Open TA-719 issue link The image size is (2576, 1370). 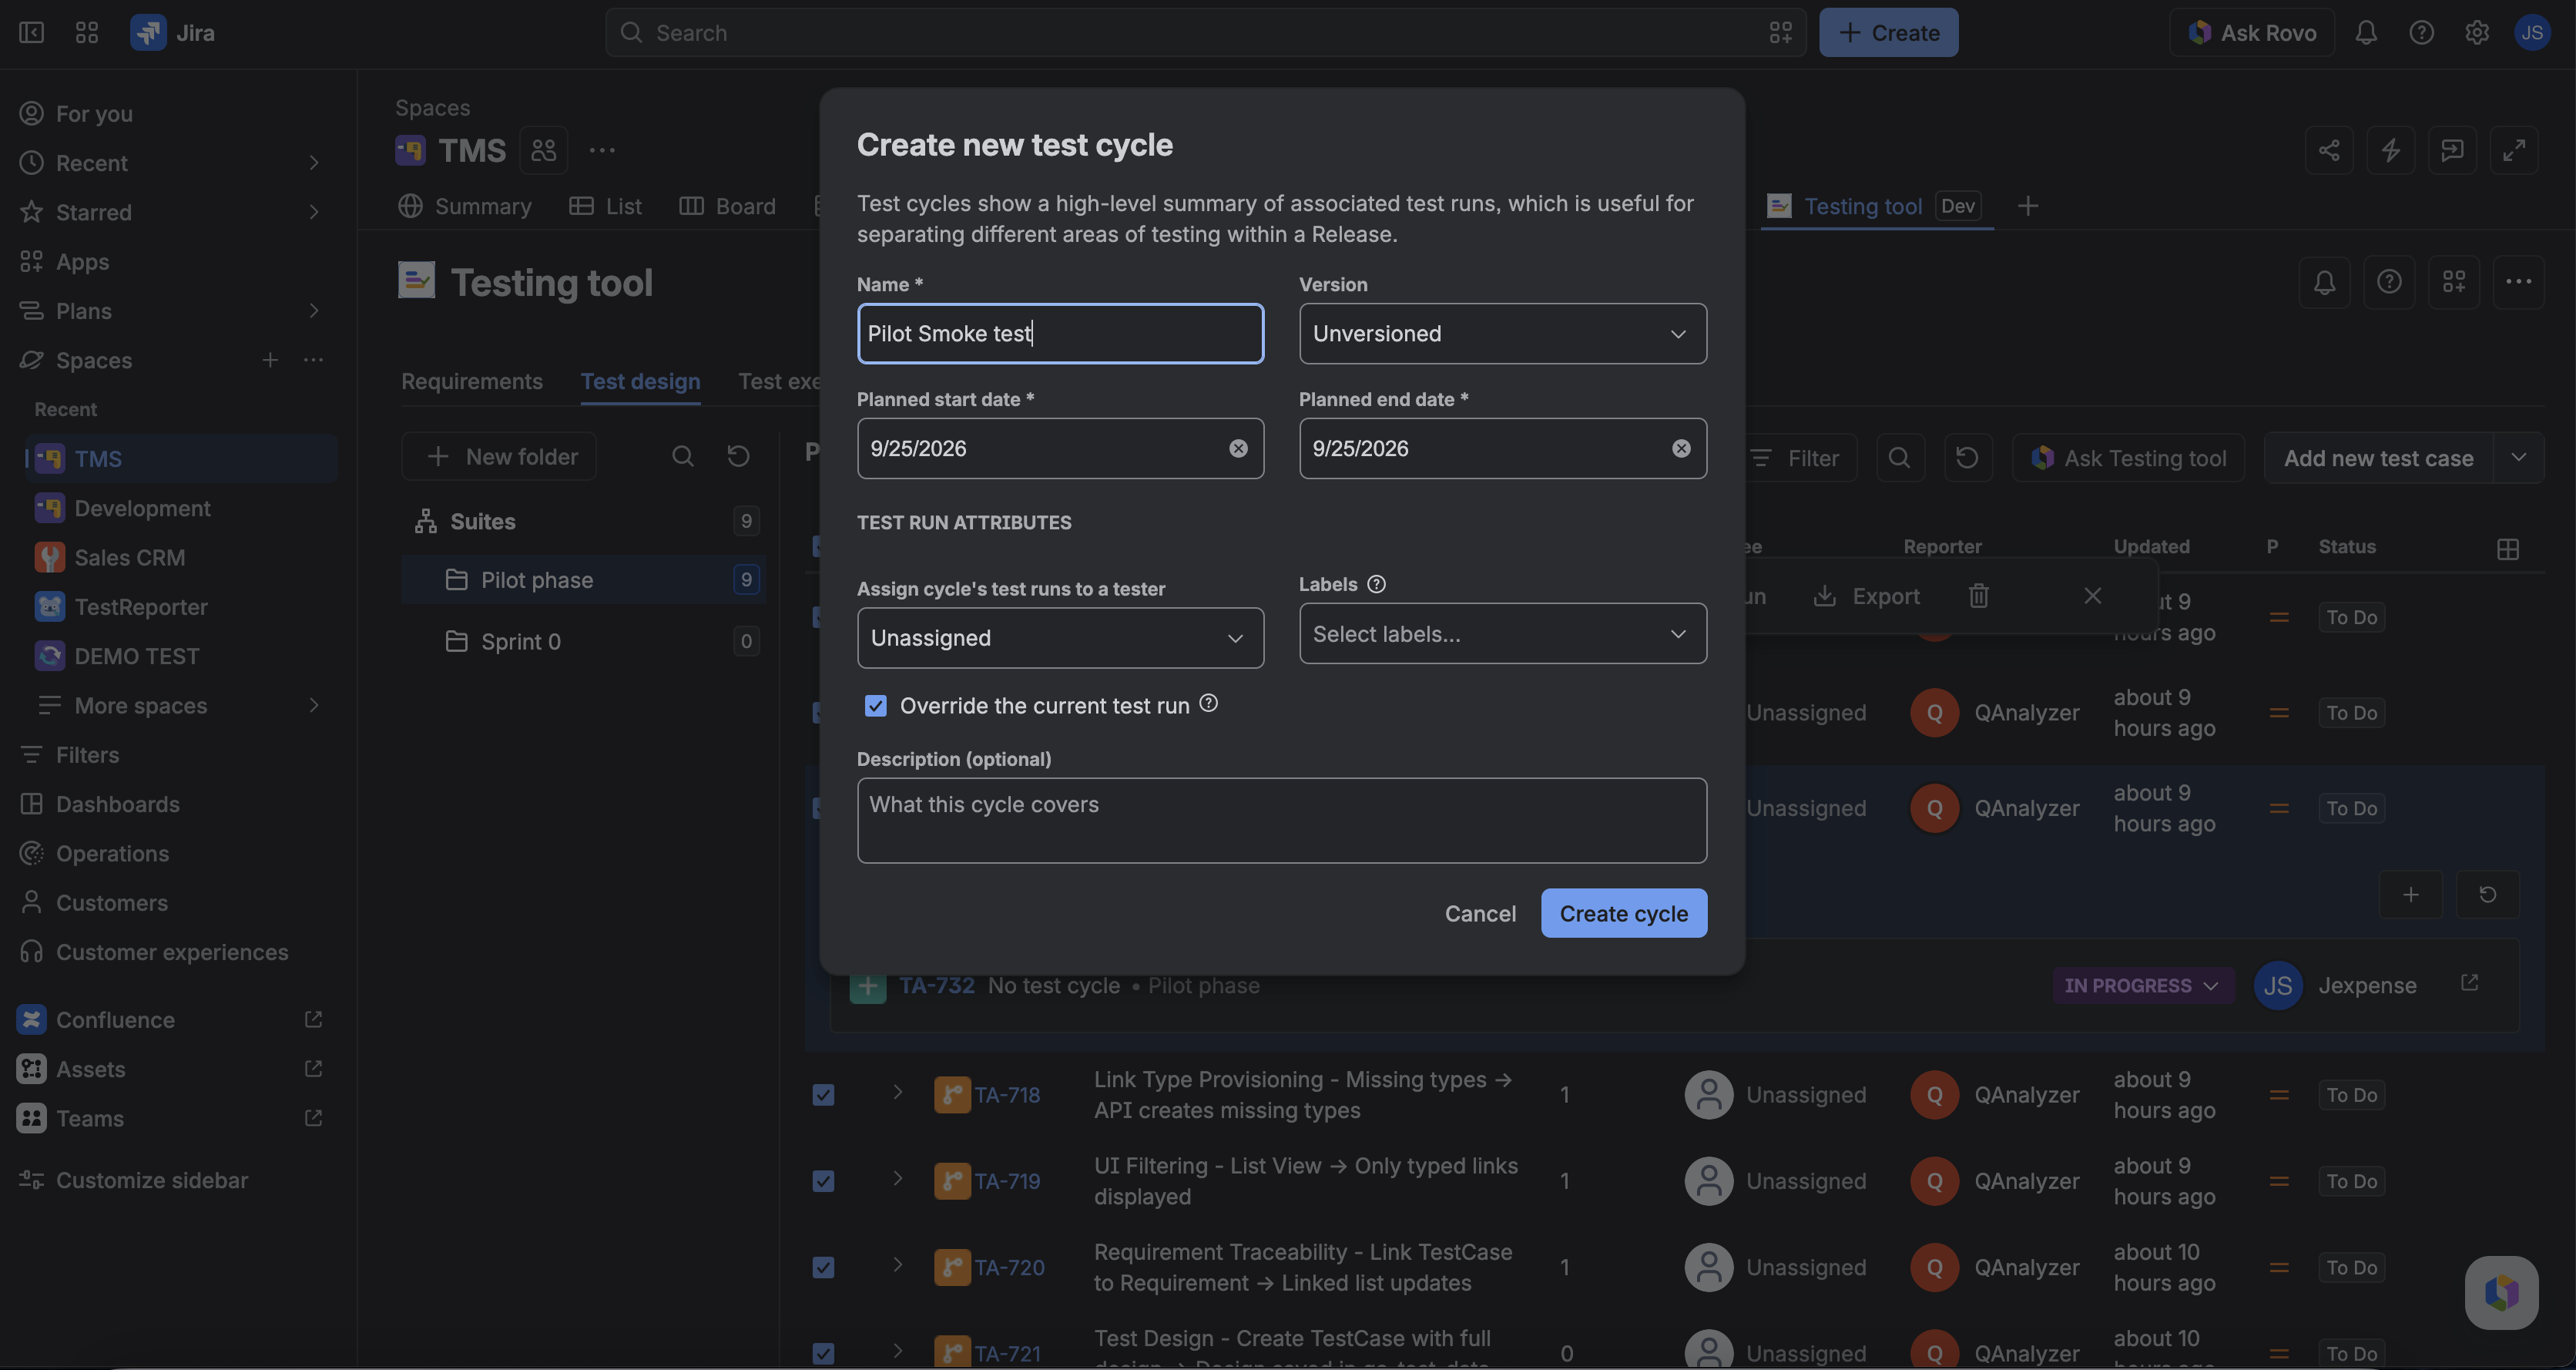coord(1007,1181)
